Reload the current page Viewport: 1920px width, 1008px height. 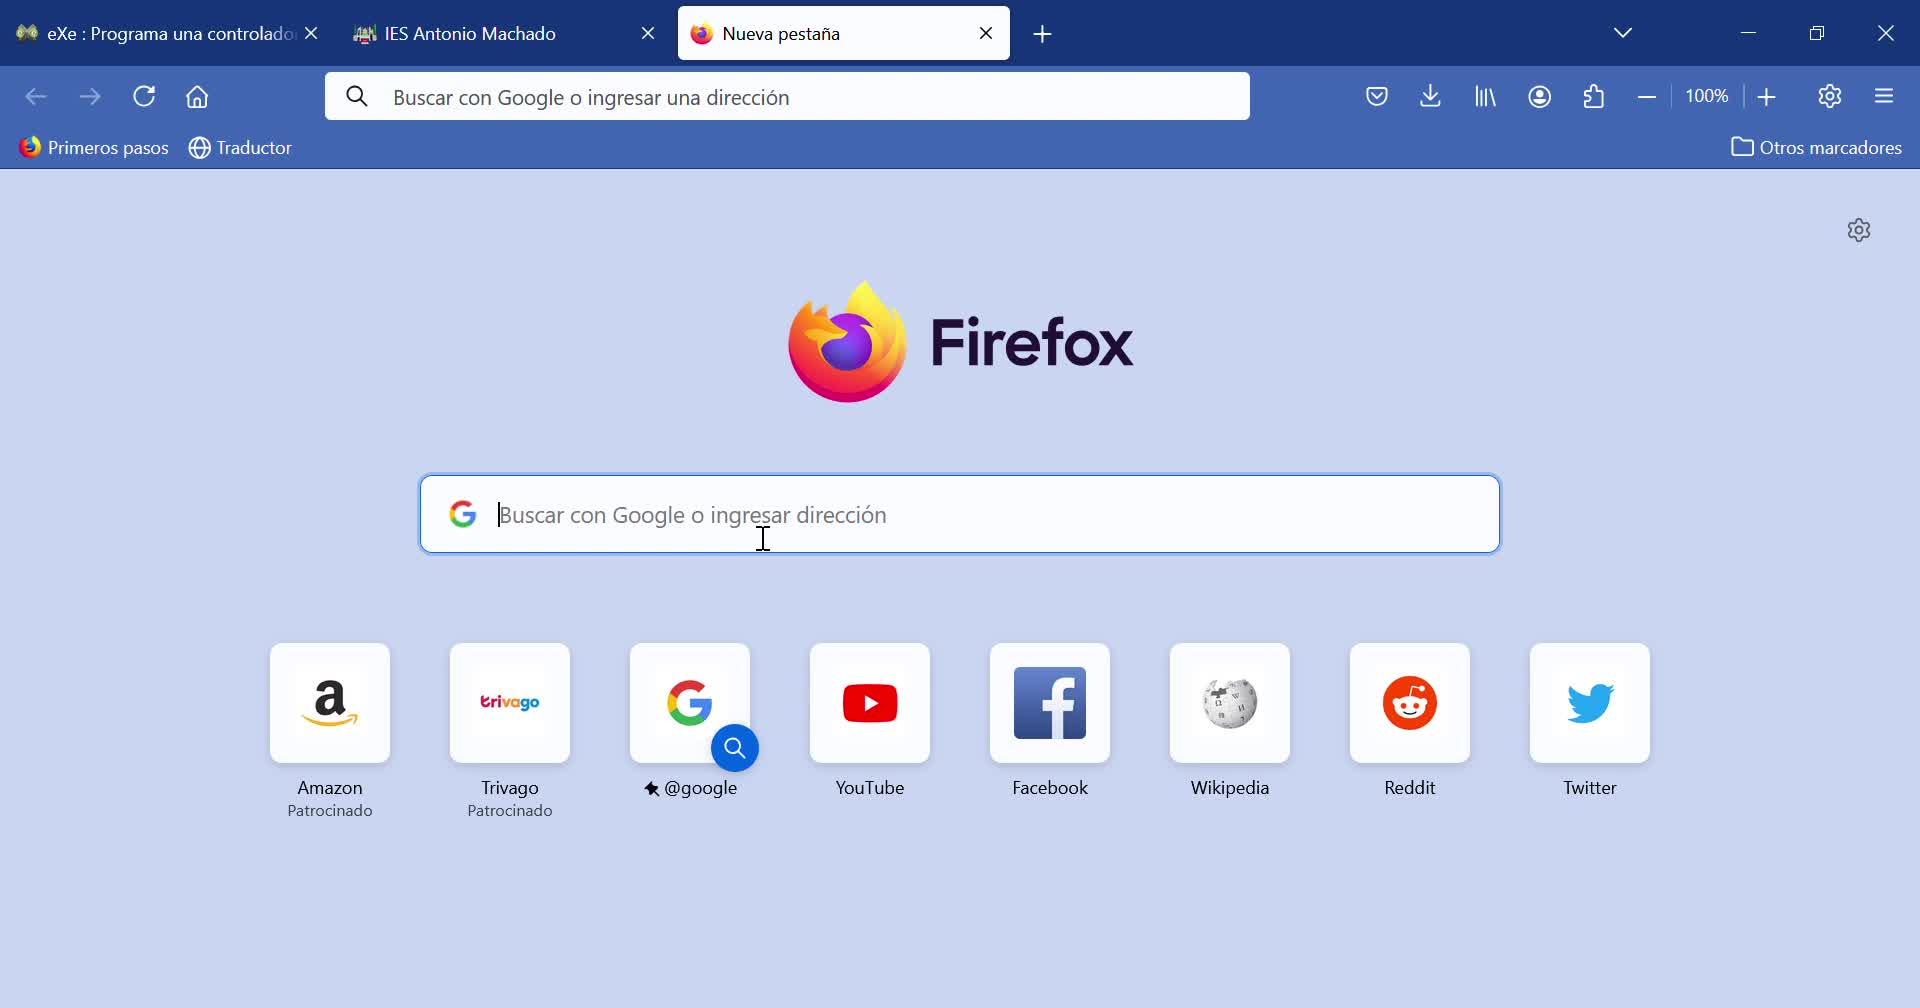click(144, 97)
